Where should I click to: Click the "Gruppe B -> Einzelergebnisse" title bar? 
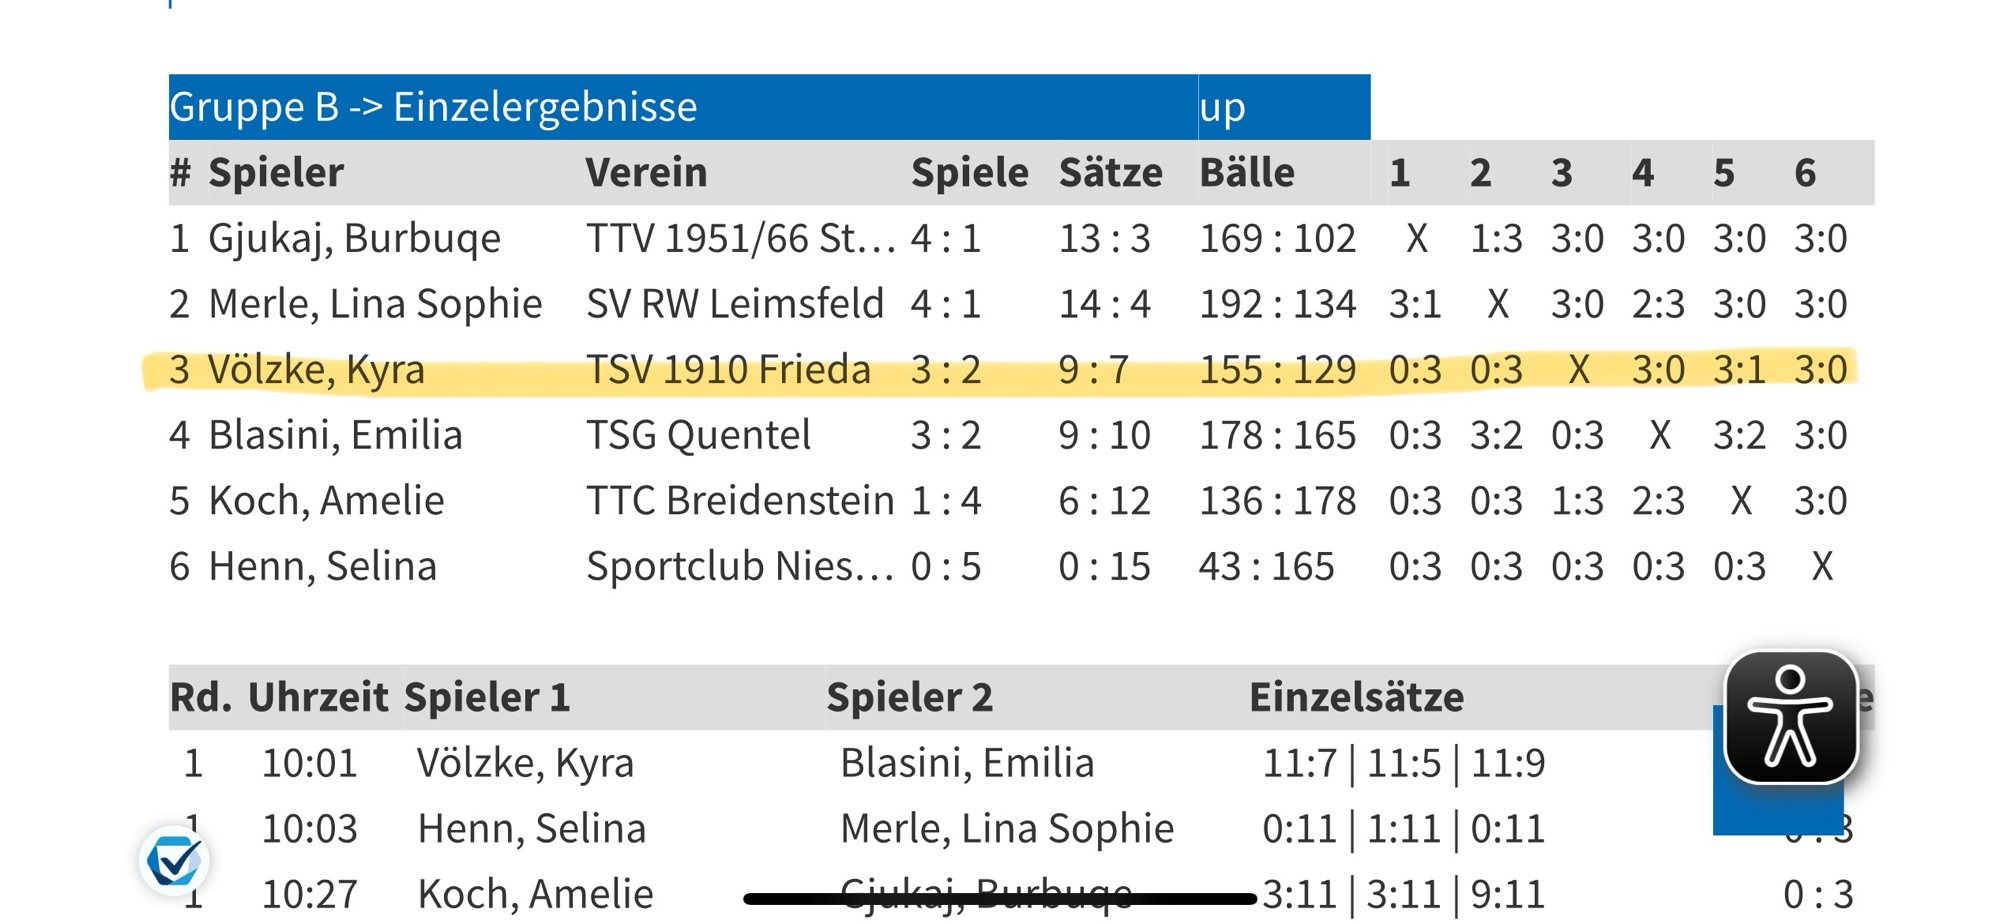coord(433,107)
